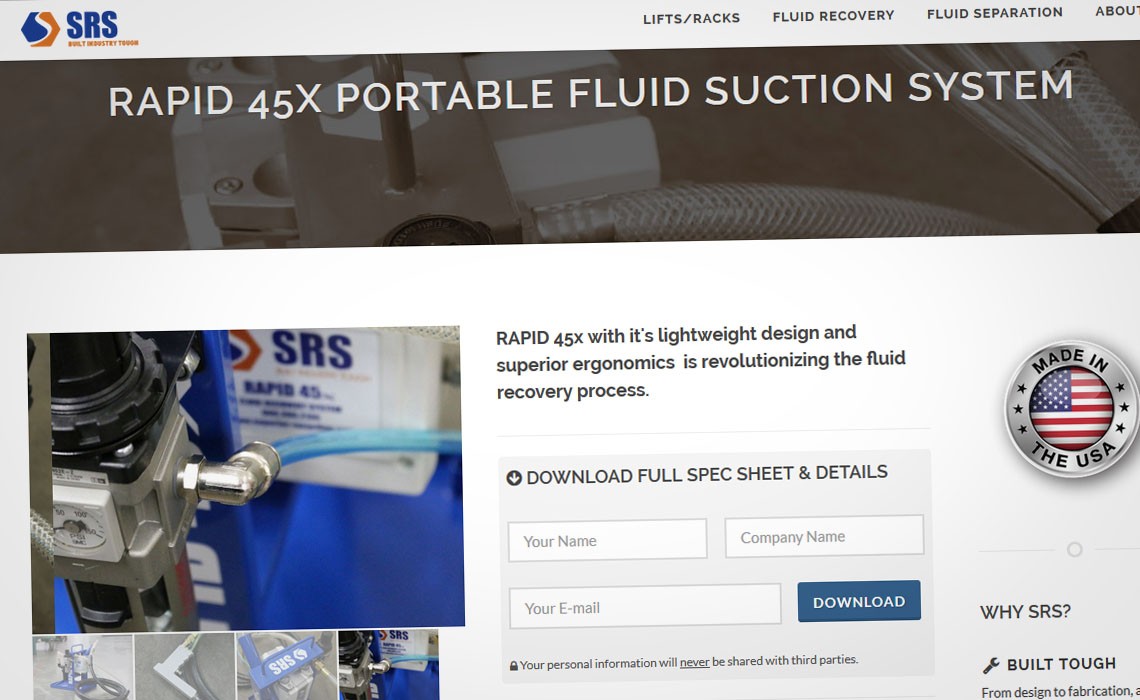The height and width of the screenshot is (700, 1140).
Task: Click the download arrow icon beside spec sheet heading
Action: (514, 478)
